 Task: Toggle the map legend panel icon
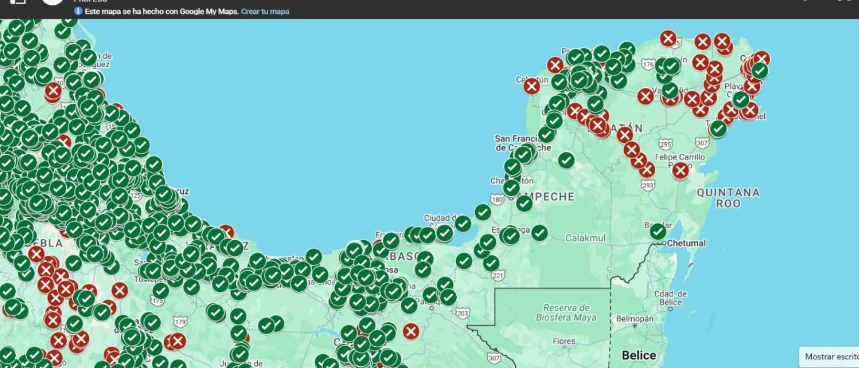(x=18, y=2)
